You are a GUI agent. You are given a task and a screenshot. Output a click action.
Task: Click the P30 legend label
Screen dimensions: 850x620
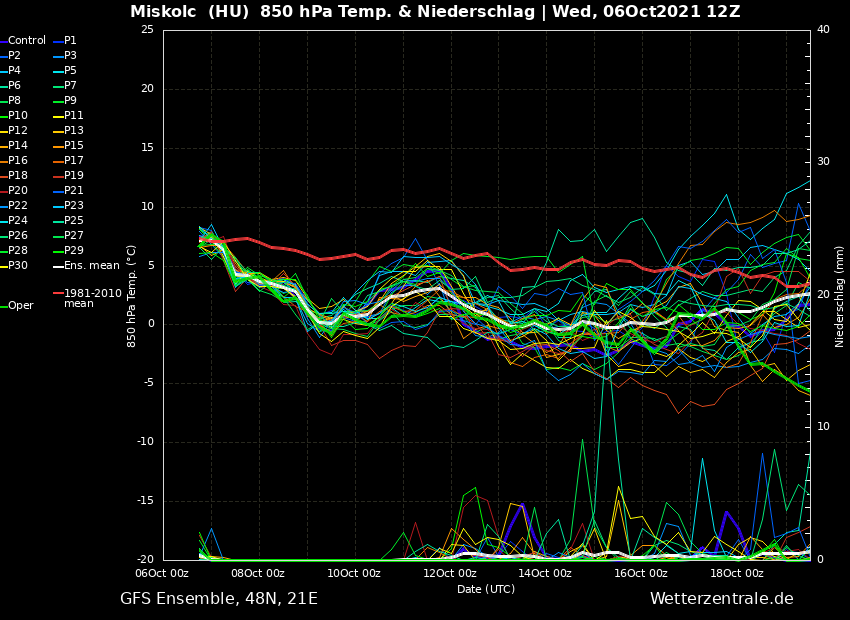(x=18, y=266)
